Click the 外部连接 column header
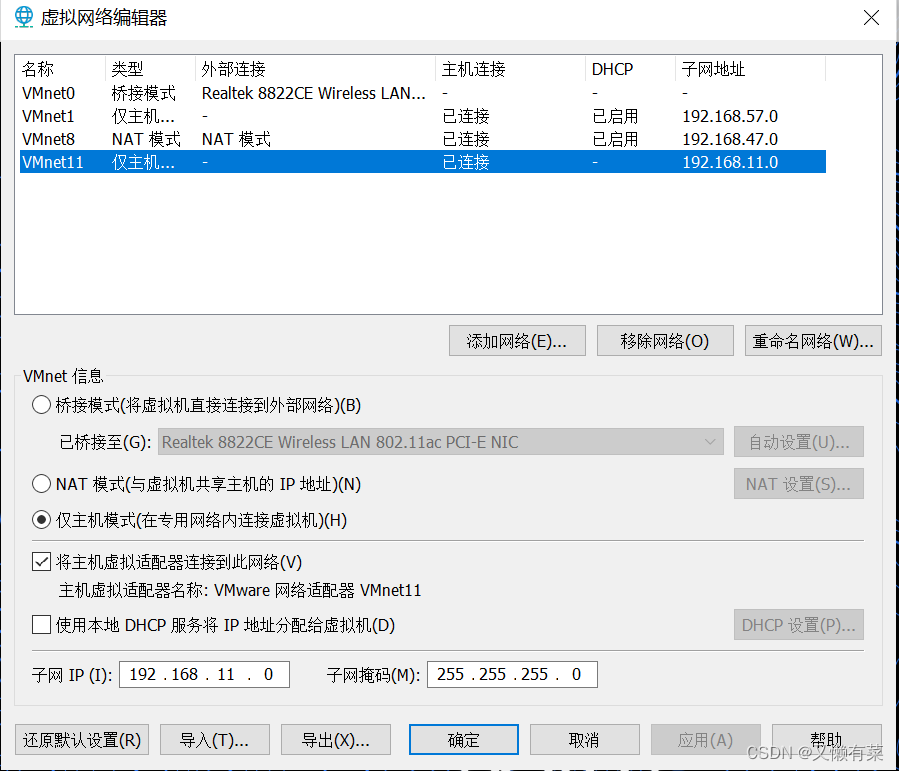 click(316, 69)
